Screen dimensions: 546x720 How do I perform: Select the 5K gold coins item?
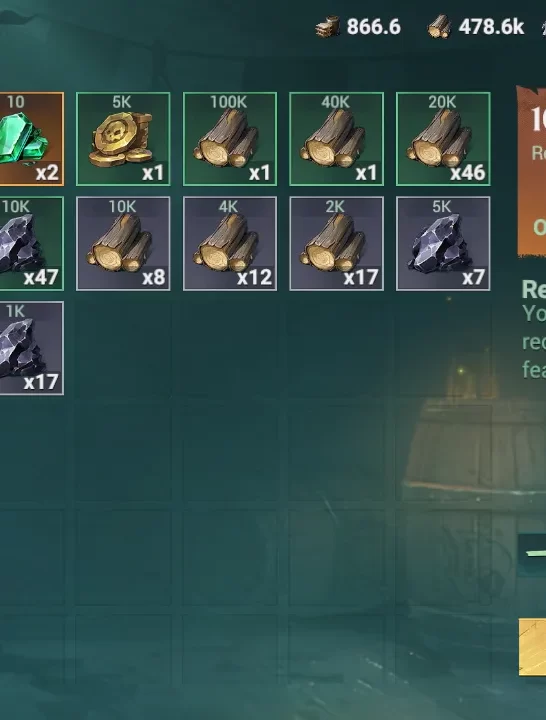point(123,139)
